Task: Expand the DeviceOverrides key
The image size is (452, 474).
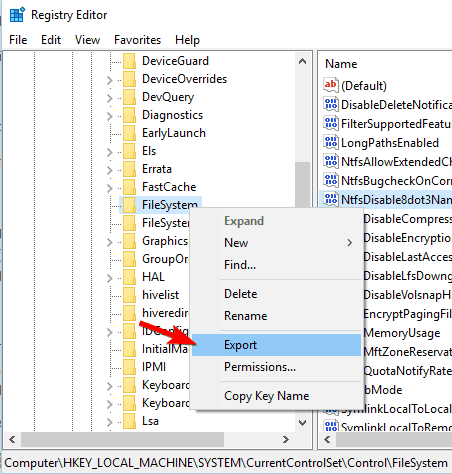Action: click(x=110, y=80)
